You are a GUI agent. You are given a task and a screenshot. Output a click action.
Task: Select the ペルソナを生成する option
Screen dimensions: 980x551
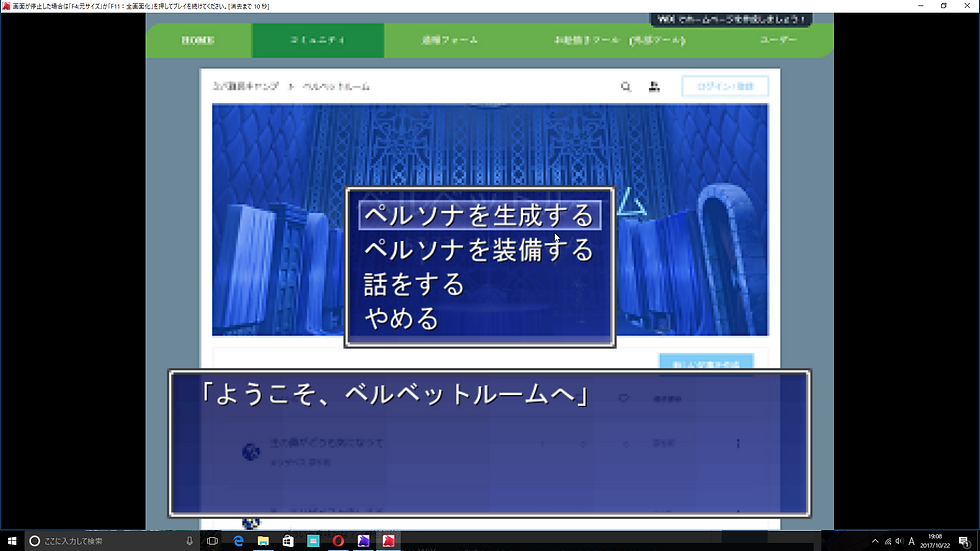(479, 216)
